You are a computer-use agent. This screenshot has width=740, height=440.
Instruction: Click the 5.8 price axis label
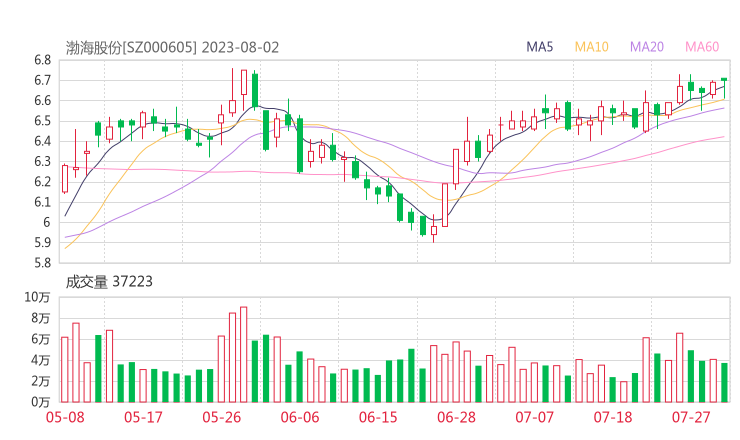coord(42,263)
